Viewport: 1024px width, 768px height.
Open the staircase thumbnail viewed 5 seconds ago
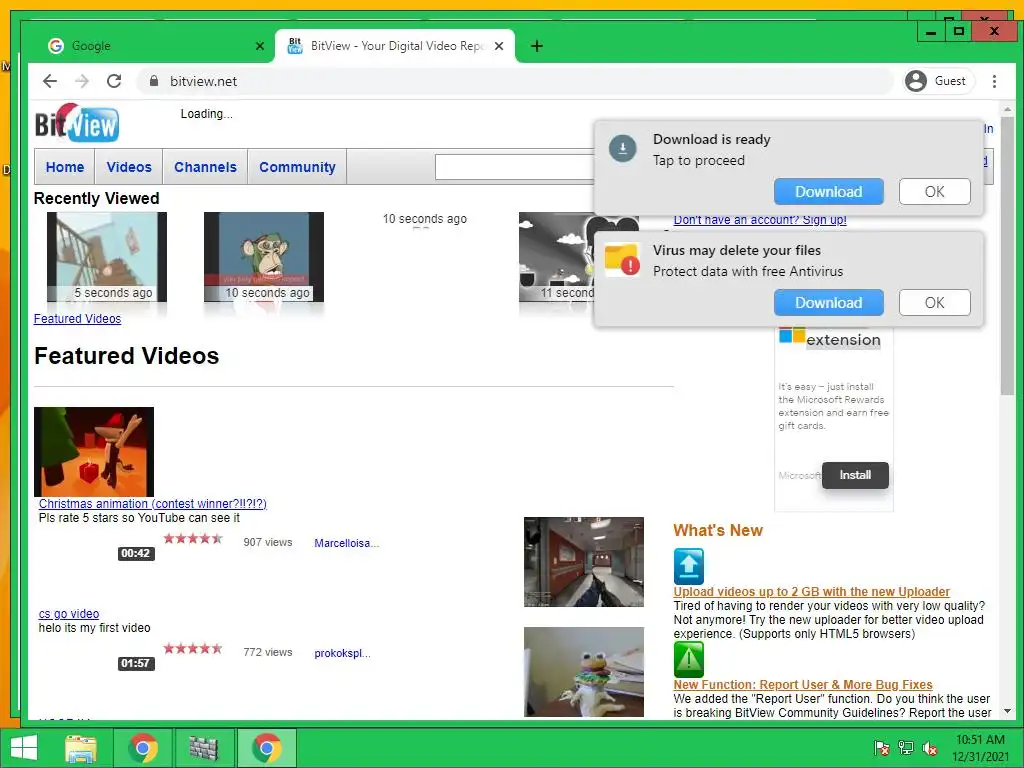tap(107, 257)
